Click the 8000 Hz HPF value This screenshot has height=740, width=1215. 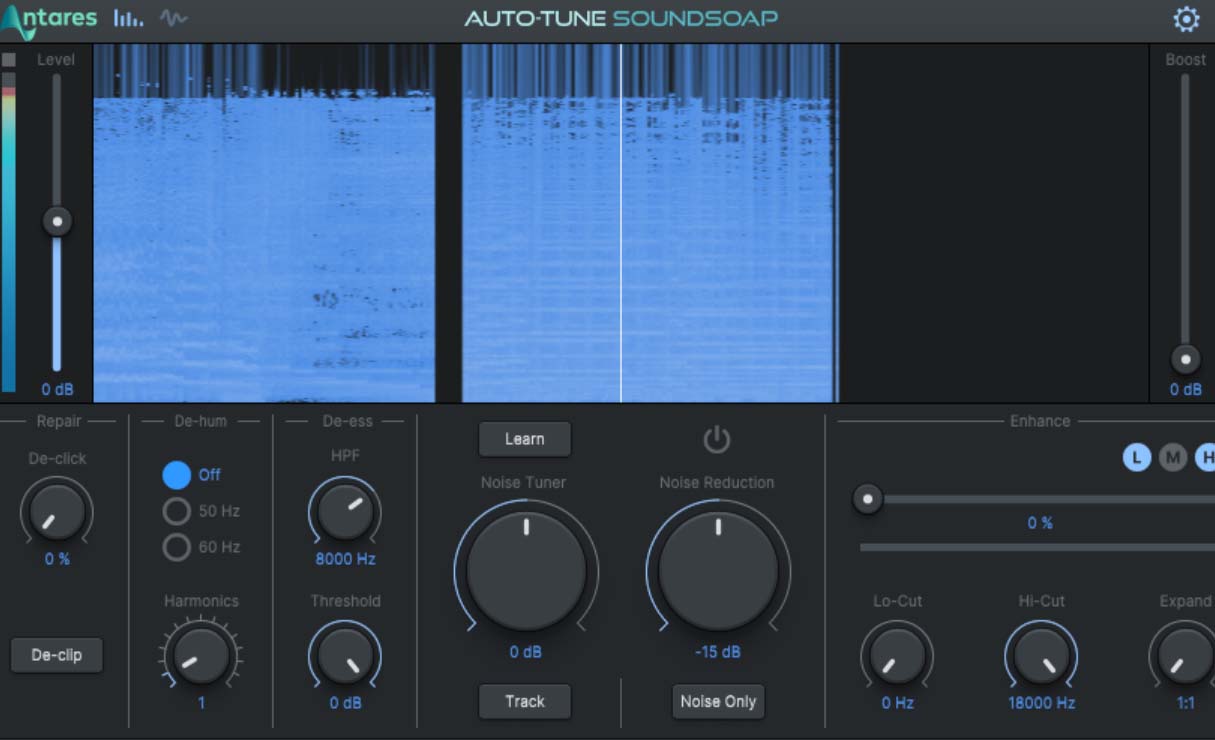345,559
